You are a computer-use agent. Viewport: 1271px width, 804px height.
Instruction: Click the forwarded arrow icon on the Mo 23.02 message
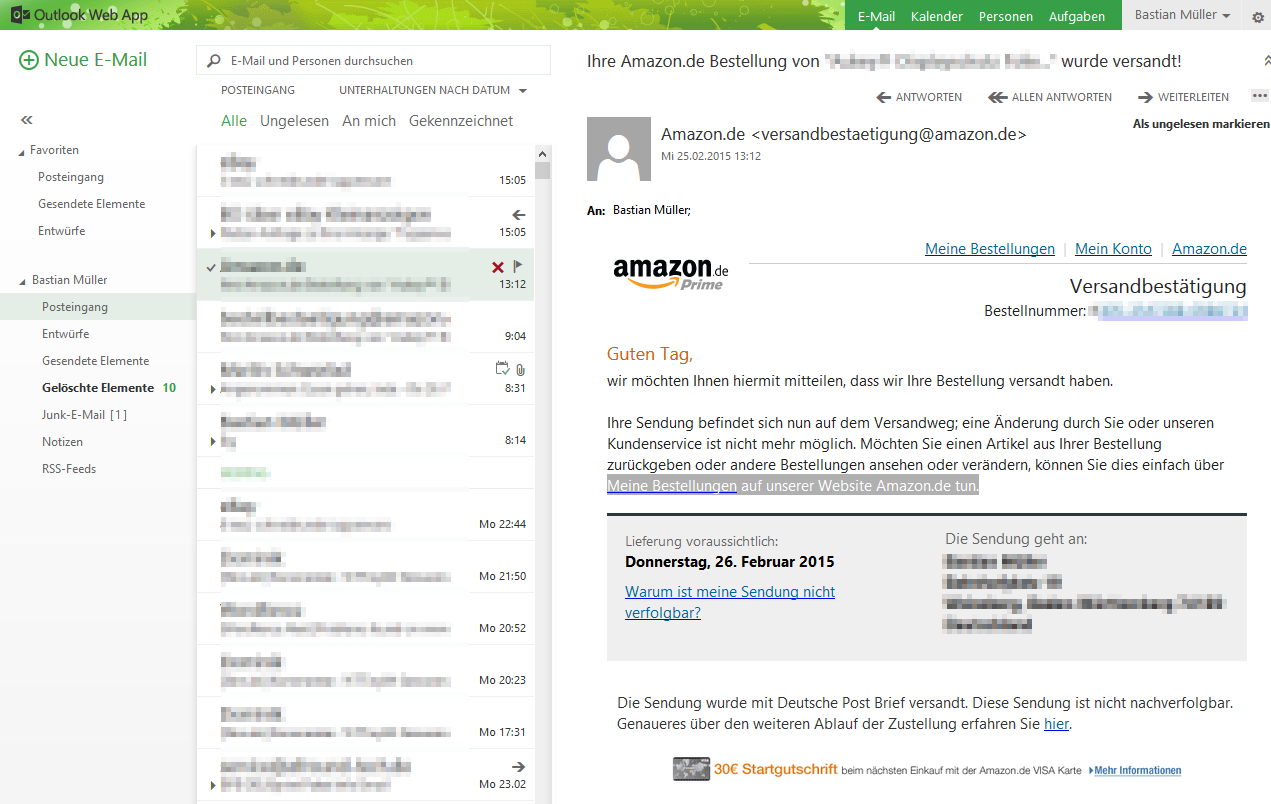[x=518, y=767]
